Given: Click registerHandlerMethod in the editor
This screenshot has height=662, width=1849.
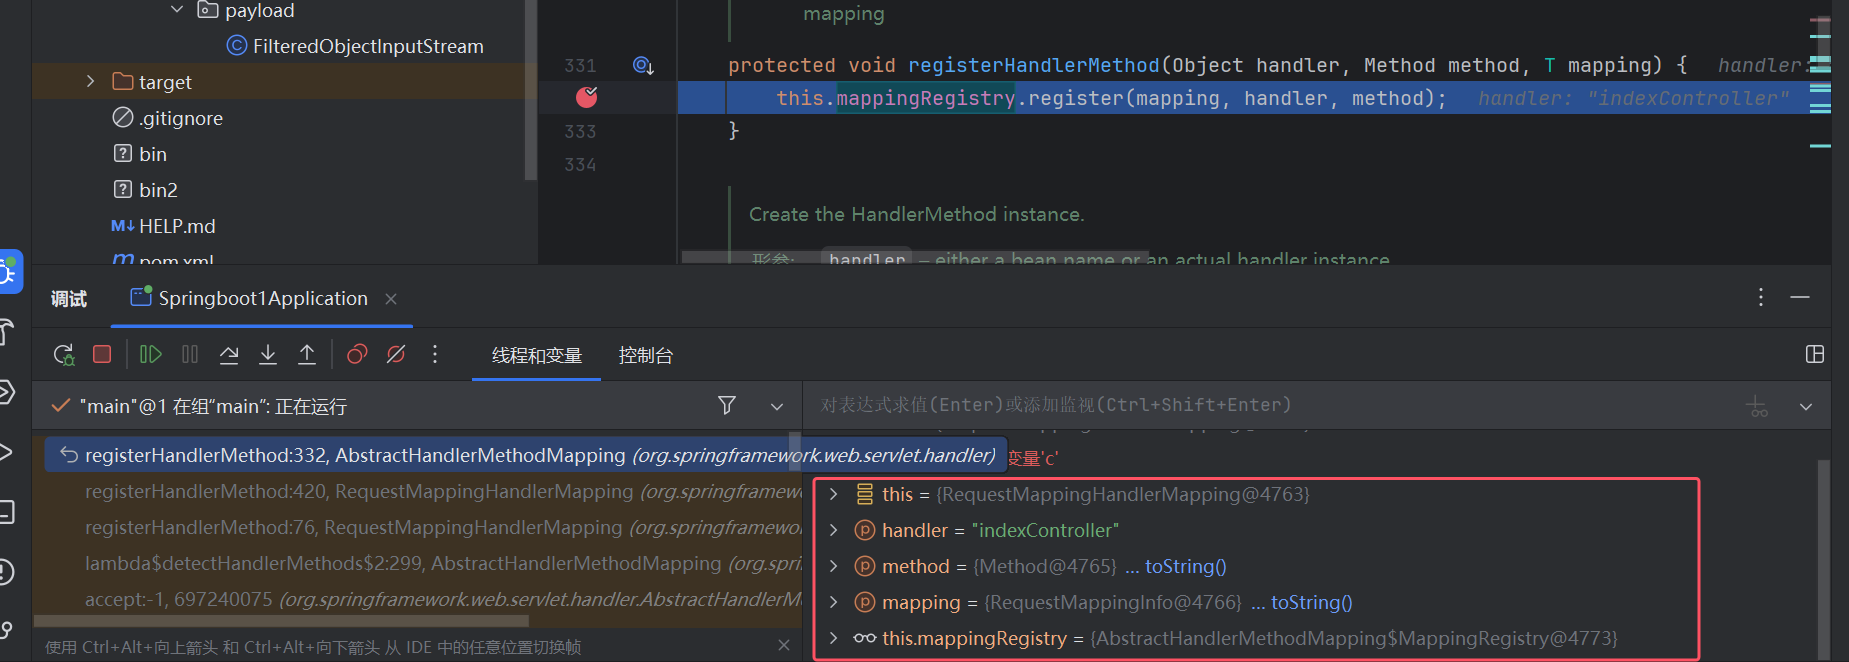Looking at the screenshot, I should click(1033, 65).
